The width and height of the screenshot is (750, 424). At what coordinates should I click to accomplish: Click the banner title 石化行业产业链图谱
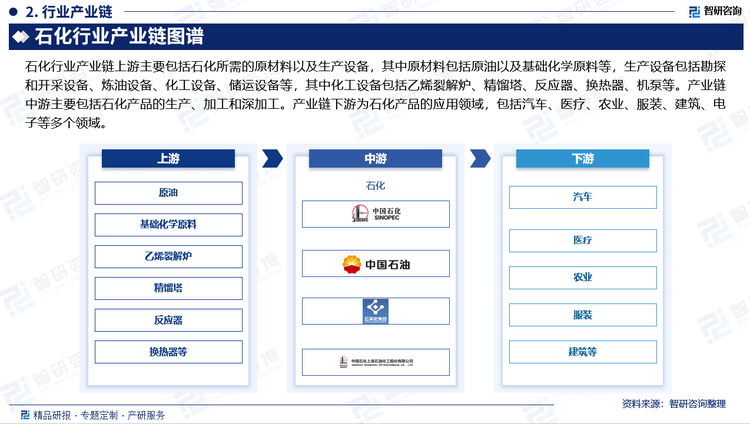(119, 37)
